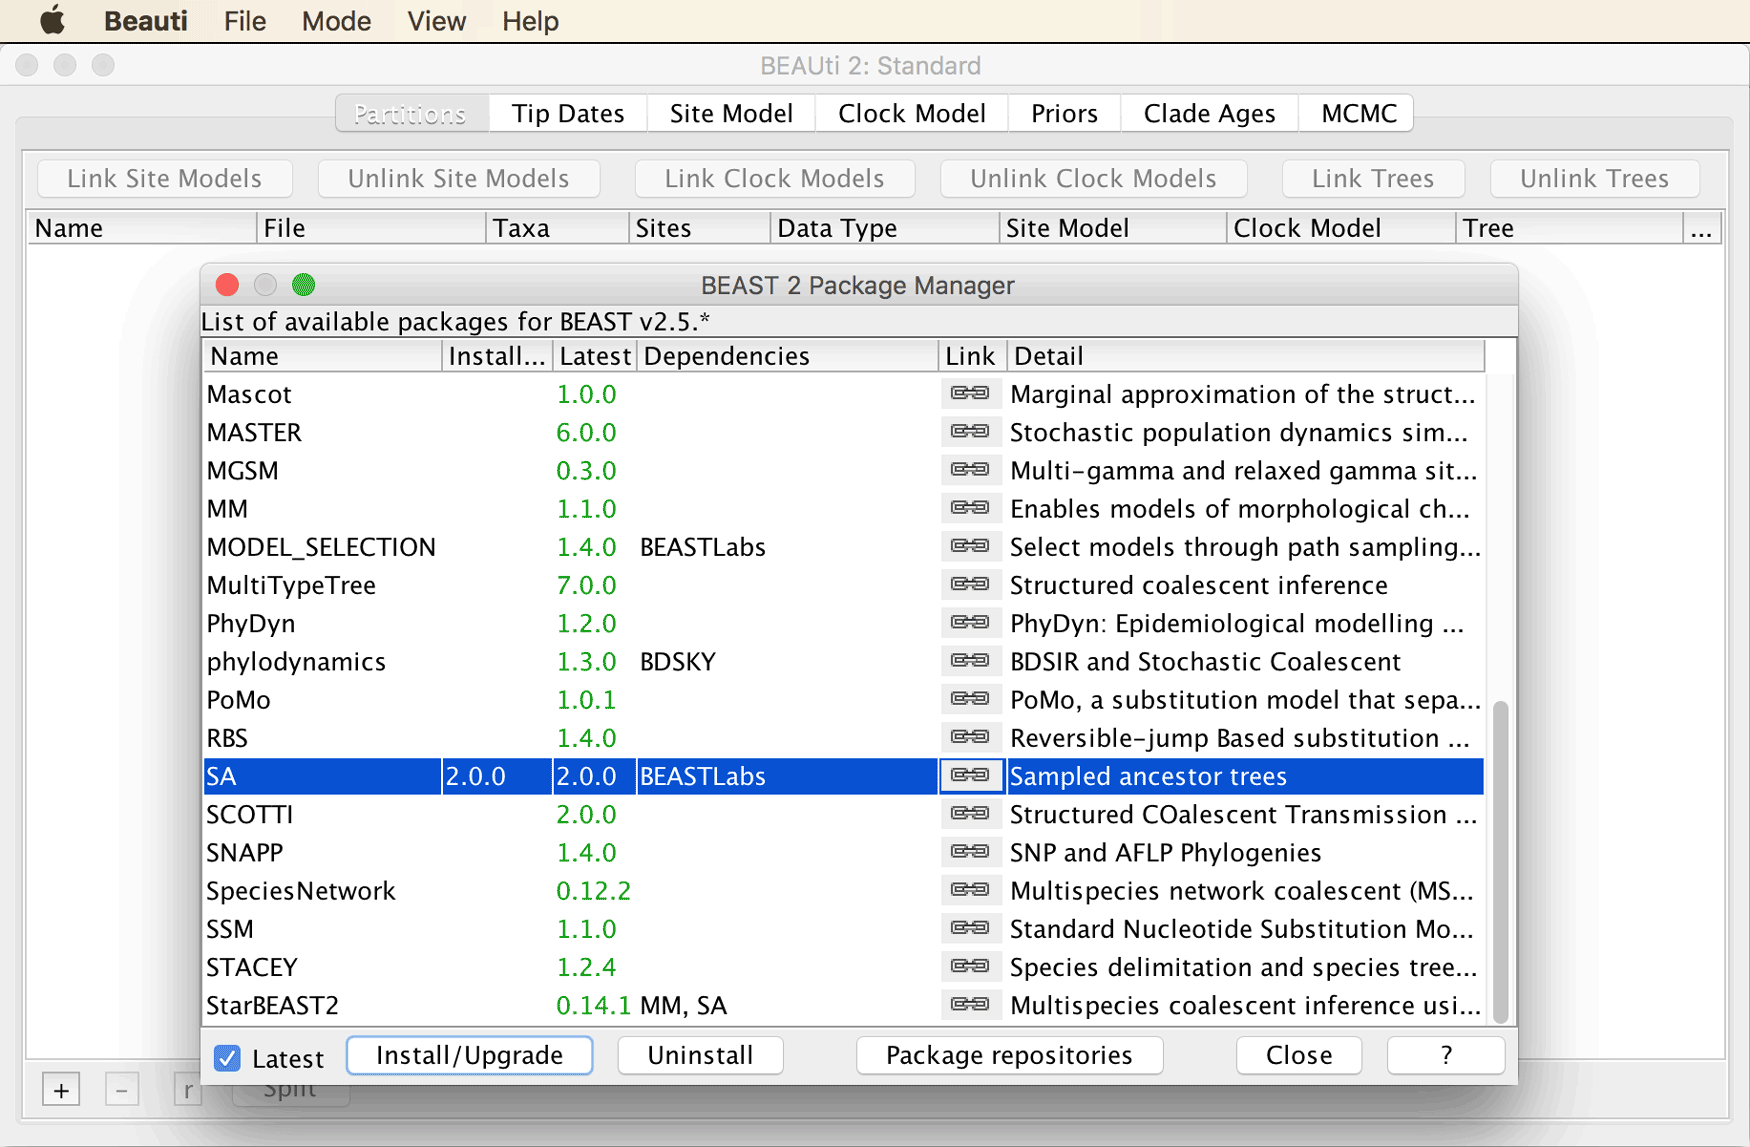Click the Unlink Site Models button
1750x1147 pixels.
458,178
